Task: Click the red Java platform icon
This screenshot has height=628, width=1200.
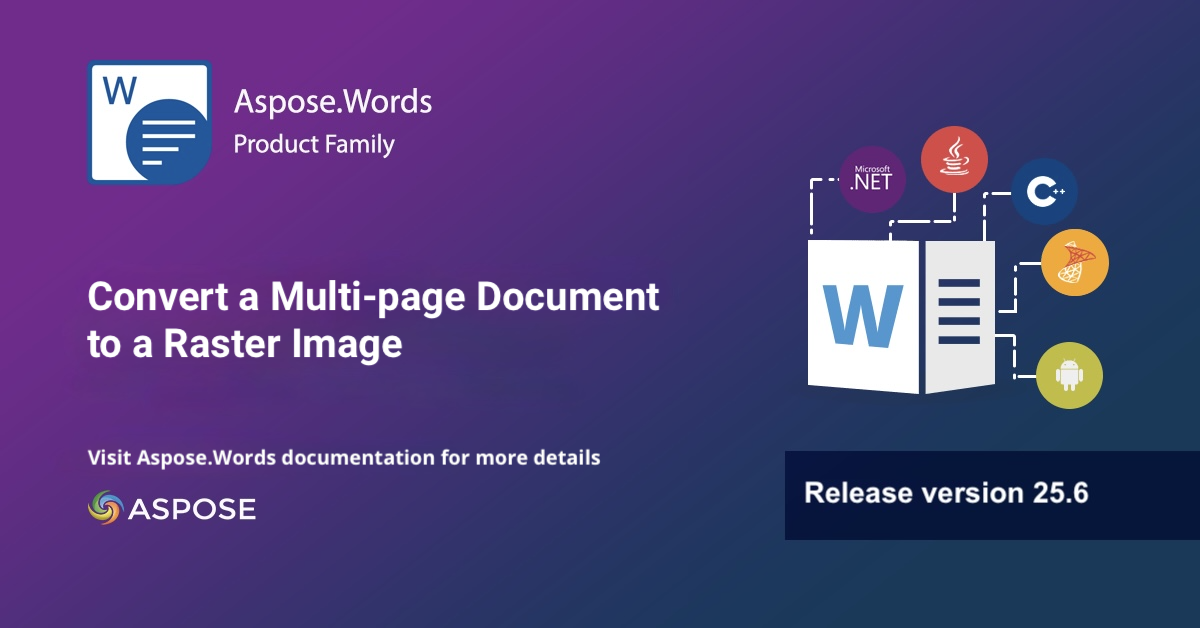Action: [954, 159]
